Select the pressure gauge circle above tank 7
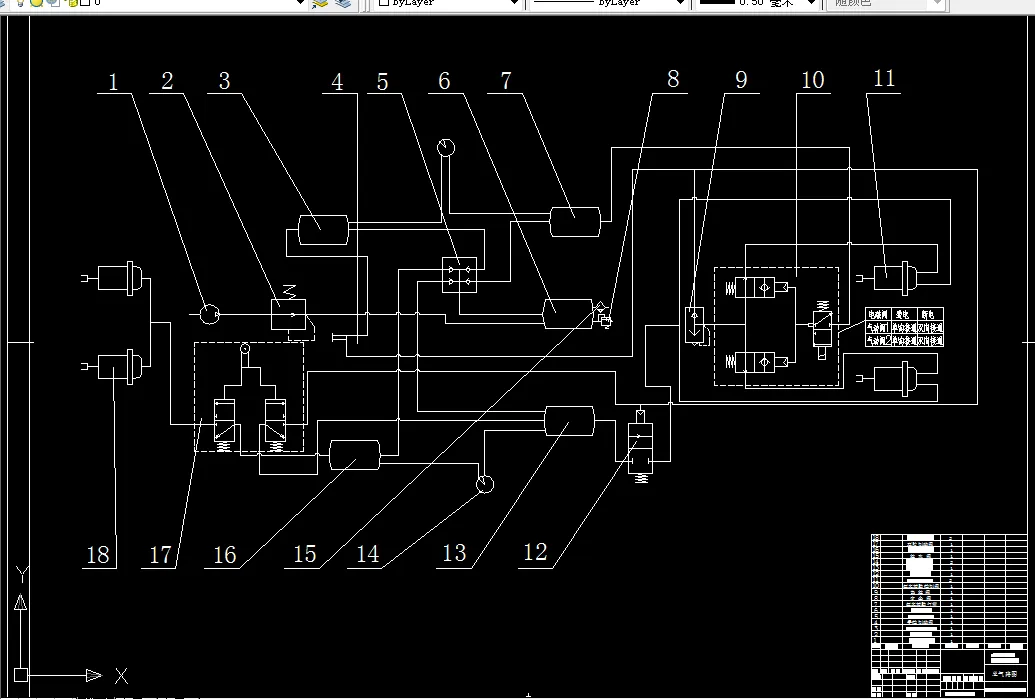This screenshot has width=1035, height=699. tap(446, 147)
